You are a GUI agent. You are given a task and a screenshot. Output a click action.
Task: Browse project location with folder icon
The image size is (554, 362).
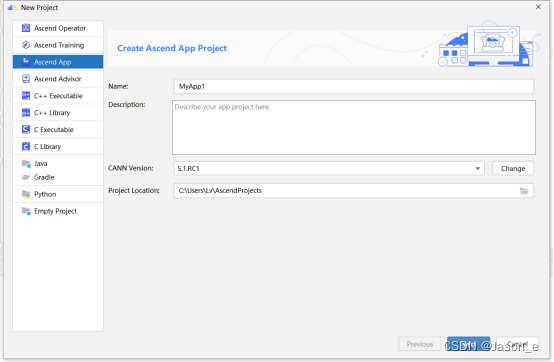coord(524,191)
